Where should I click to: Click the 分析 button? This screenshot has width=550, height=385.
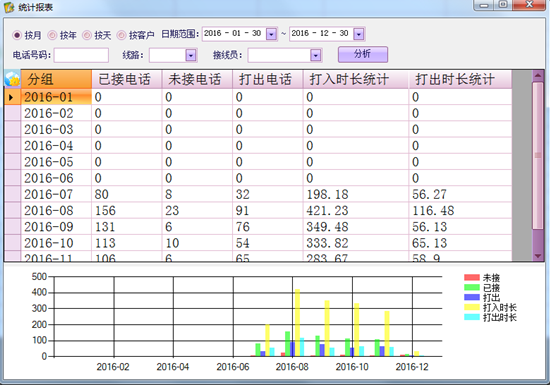[363, 54]
